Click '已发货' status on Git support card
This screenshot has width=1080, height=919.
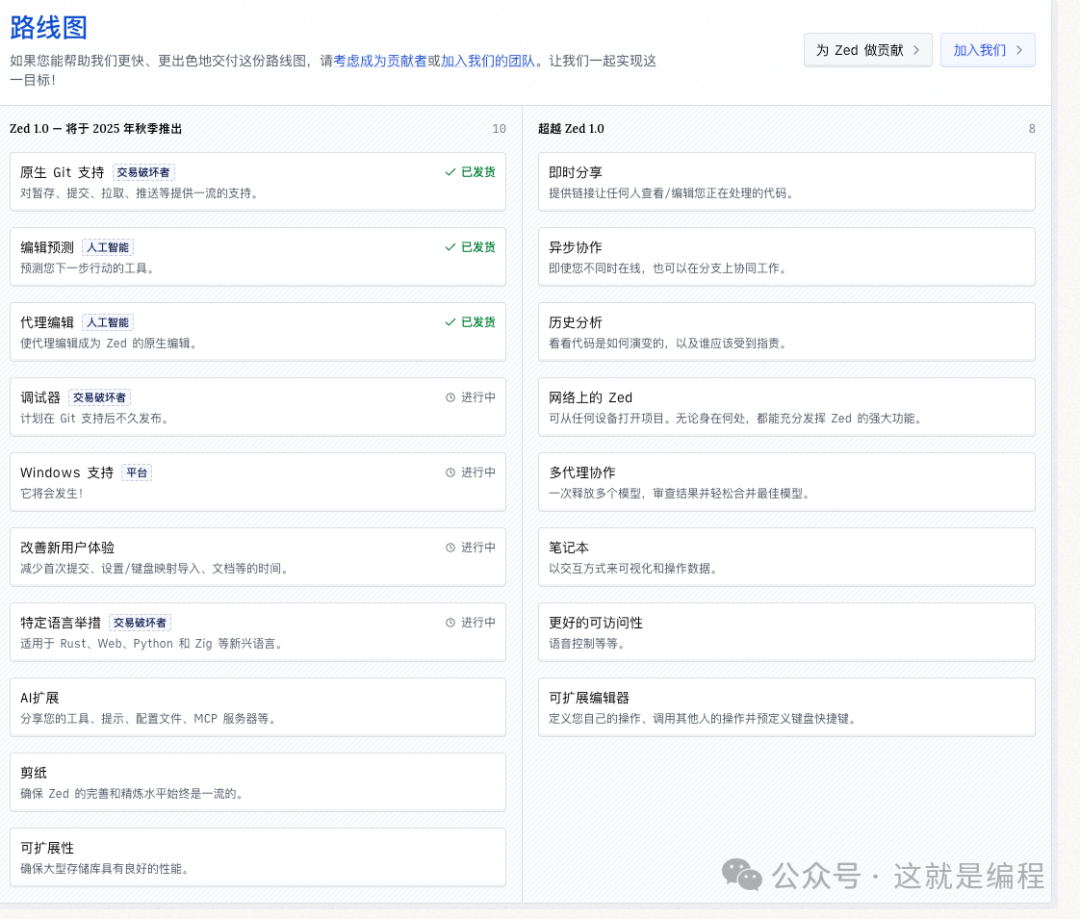(x=478, y=172)
